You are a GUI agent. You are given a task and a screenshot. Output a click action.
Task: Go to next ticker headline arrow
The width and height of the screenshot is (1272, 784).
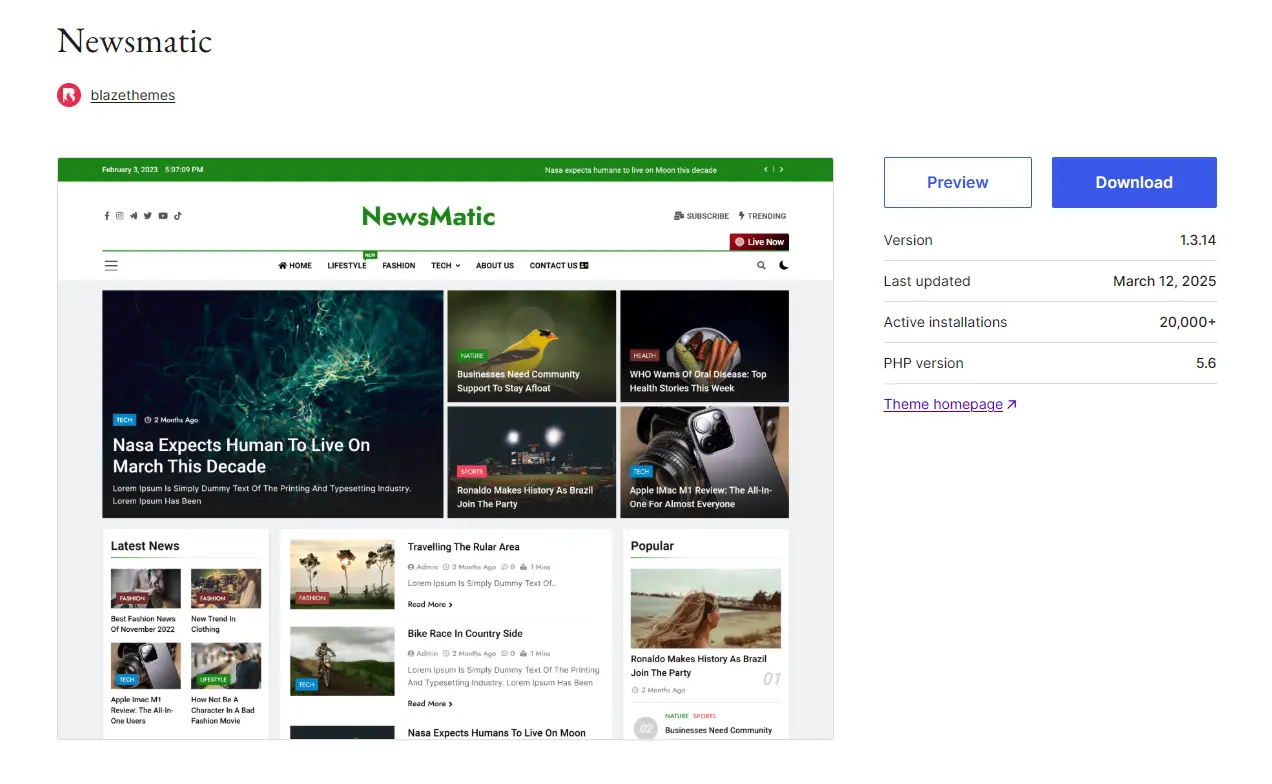782,170
